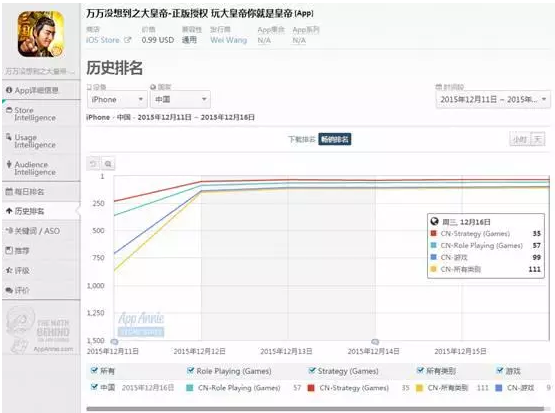This screenshot has height=413, width=555.
Task: Click the external link icon beside iOS Store
Action: point(127,40)
